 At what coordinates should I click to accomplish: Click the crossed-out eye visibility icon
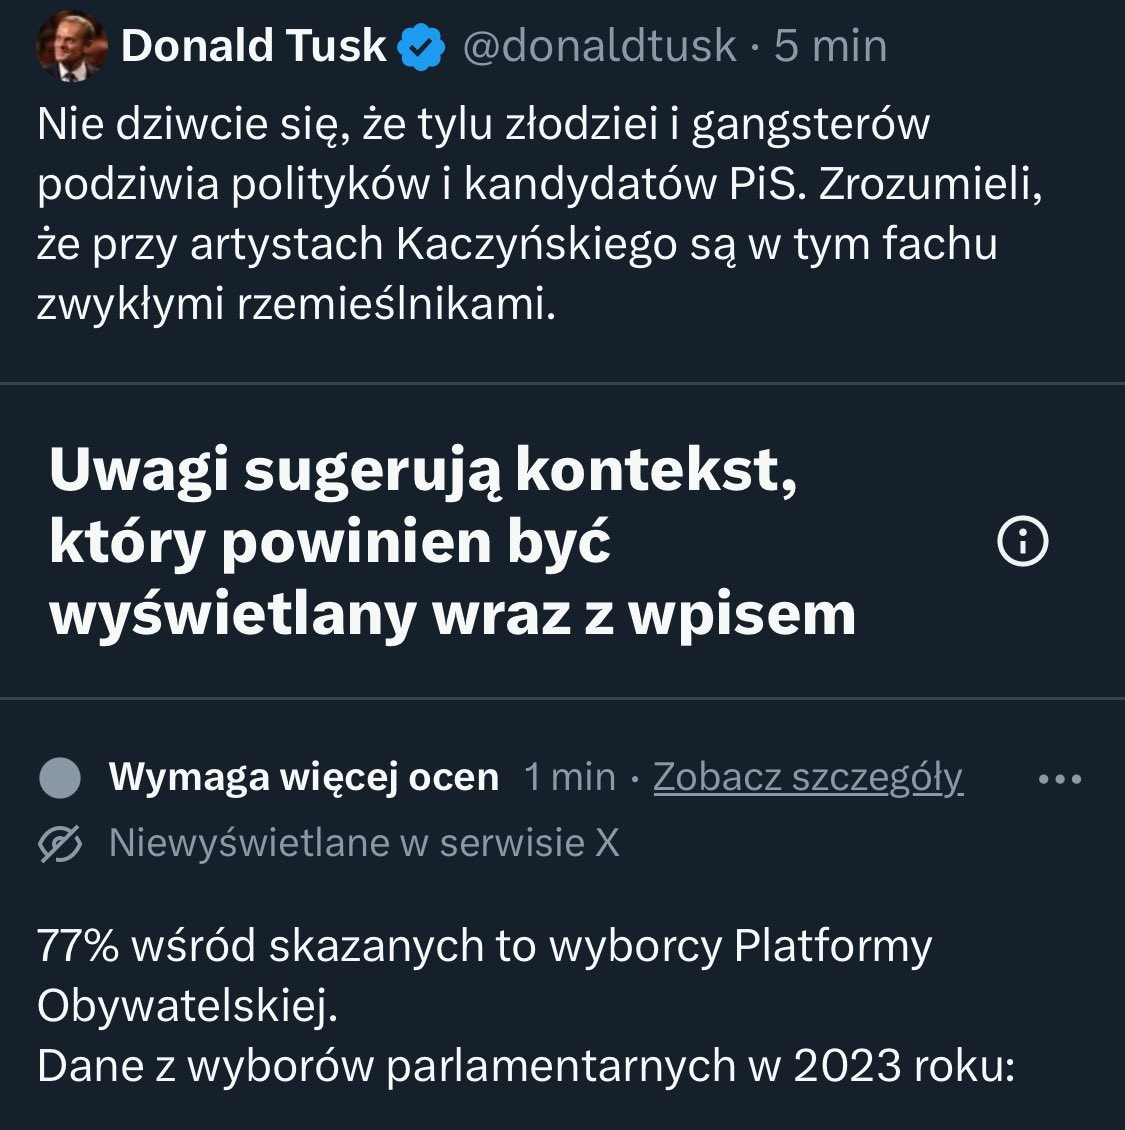(x=60, y=845)
